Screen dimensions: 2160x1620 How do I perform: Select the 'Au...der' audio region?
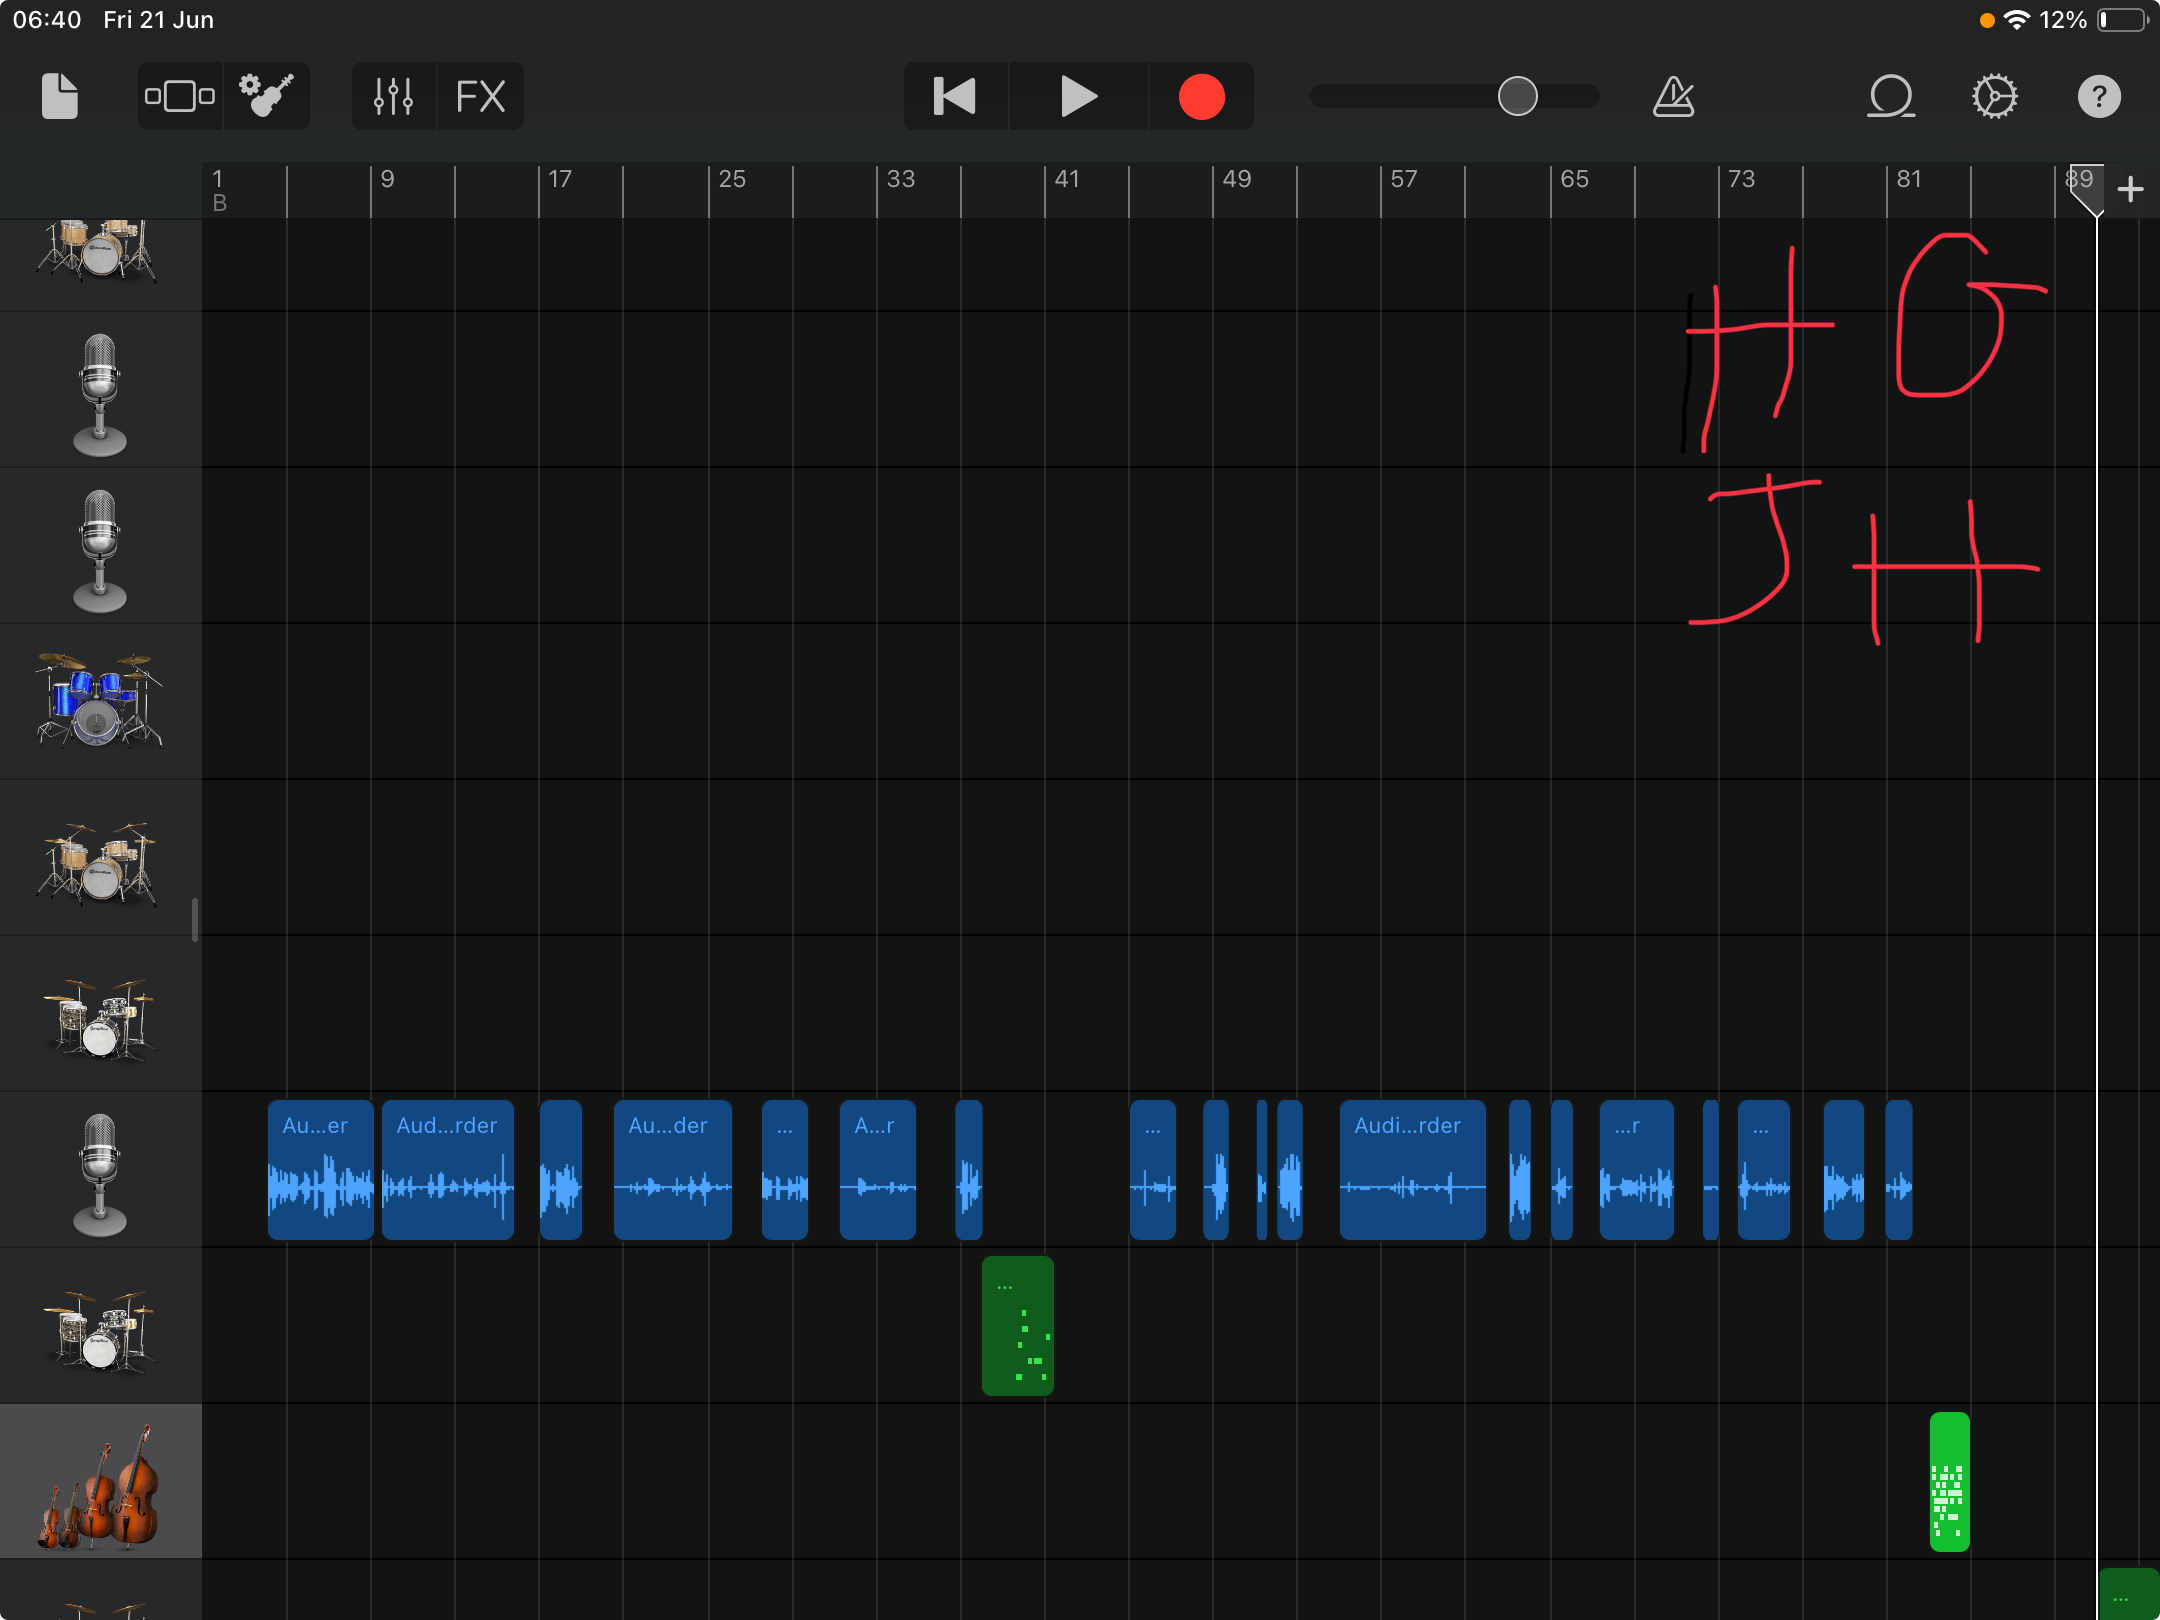tap(672, 1170)
